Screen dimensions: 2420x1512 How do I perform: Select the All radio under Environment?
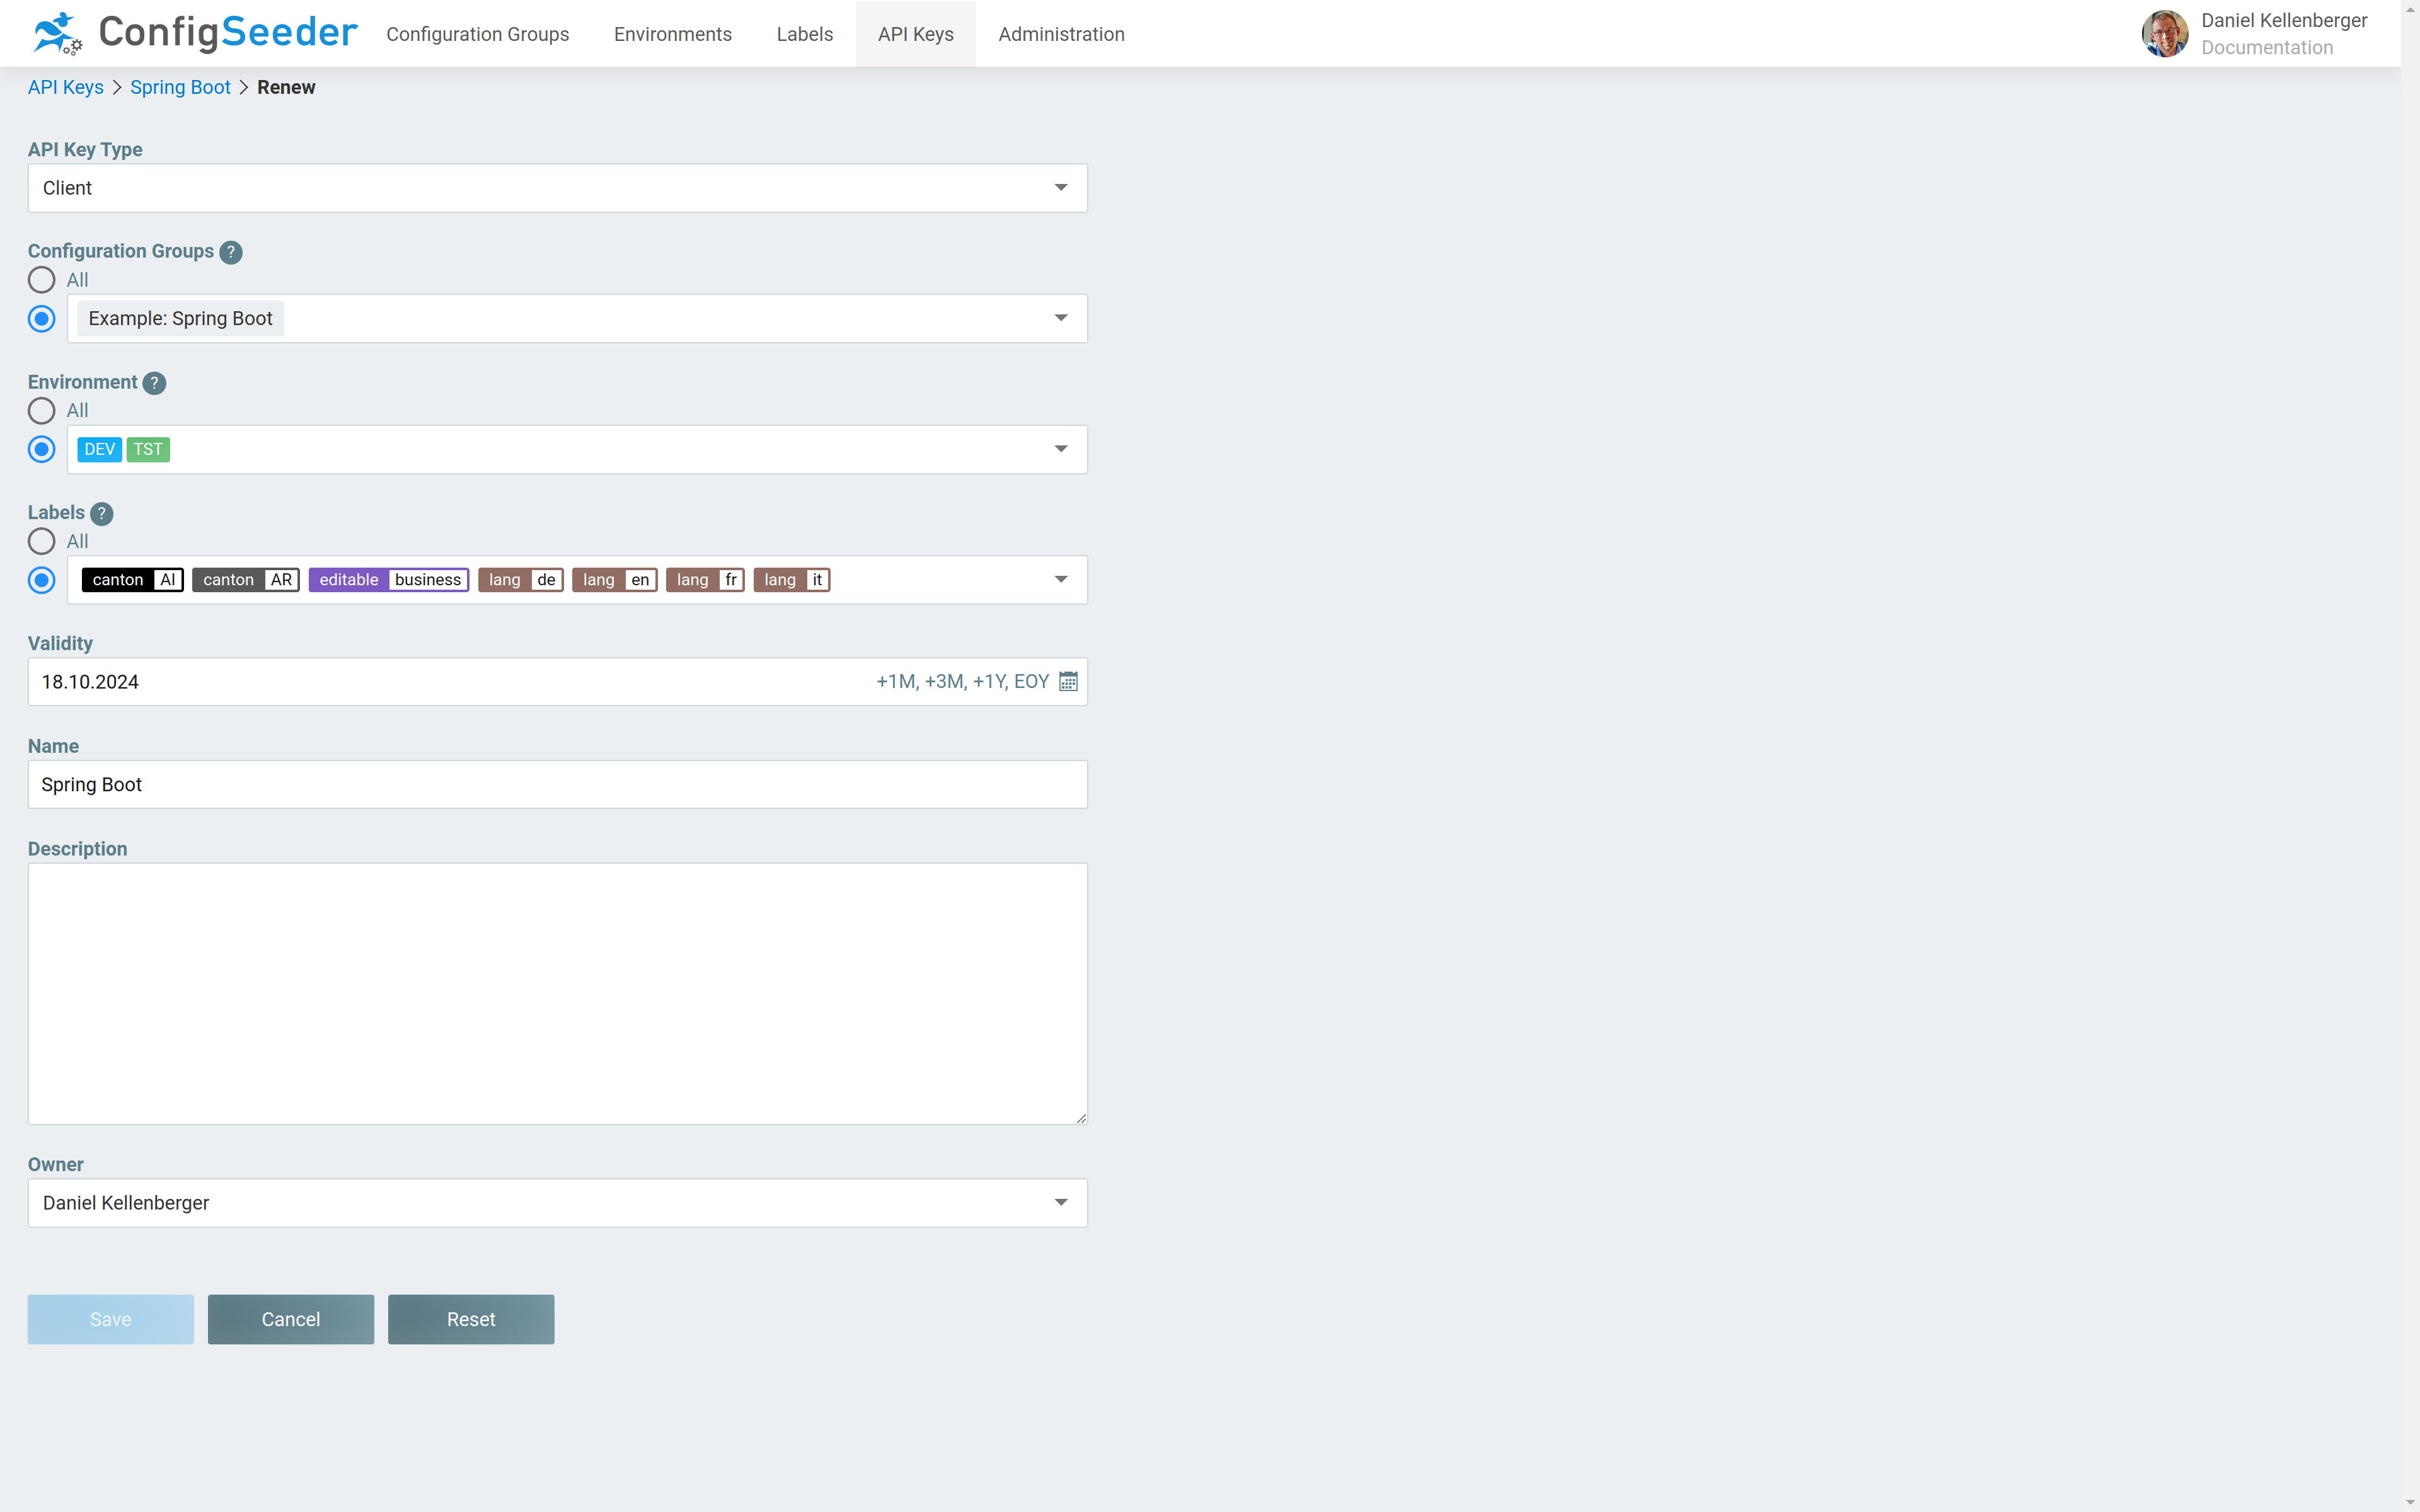pos(41,410)
